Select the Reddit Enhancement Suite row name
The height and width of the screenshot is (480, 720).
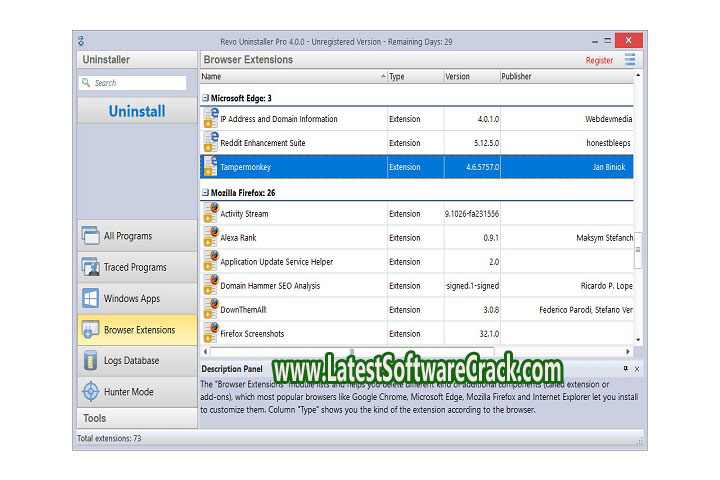tap(263, 143)
